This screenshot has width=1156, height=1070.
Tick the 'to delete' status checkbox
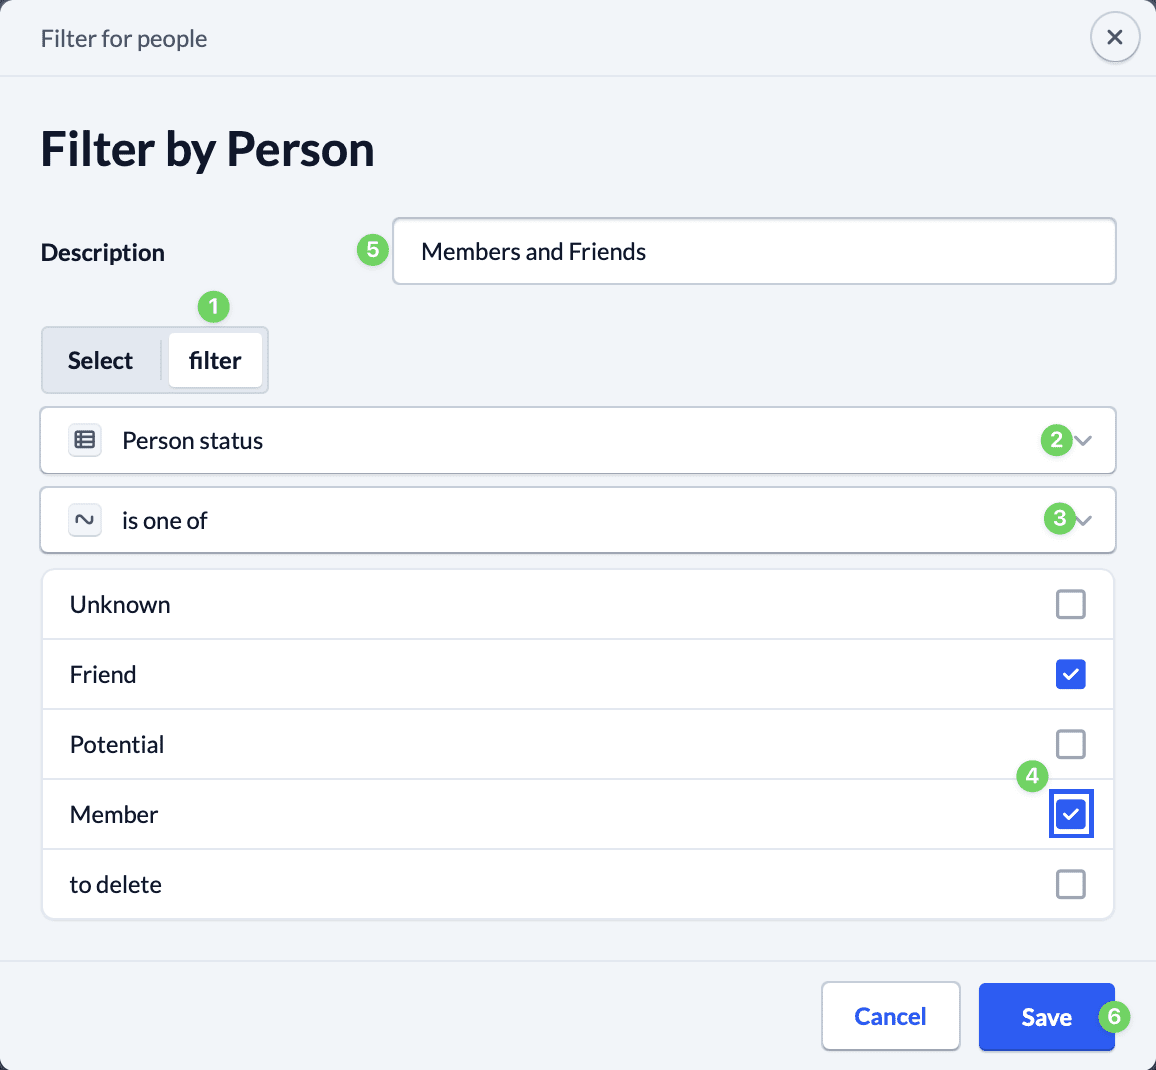point(1070,884)
